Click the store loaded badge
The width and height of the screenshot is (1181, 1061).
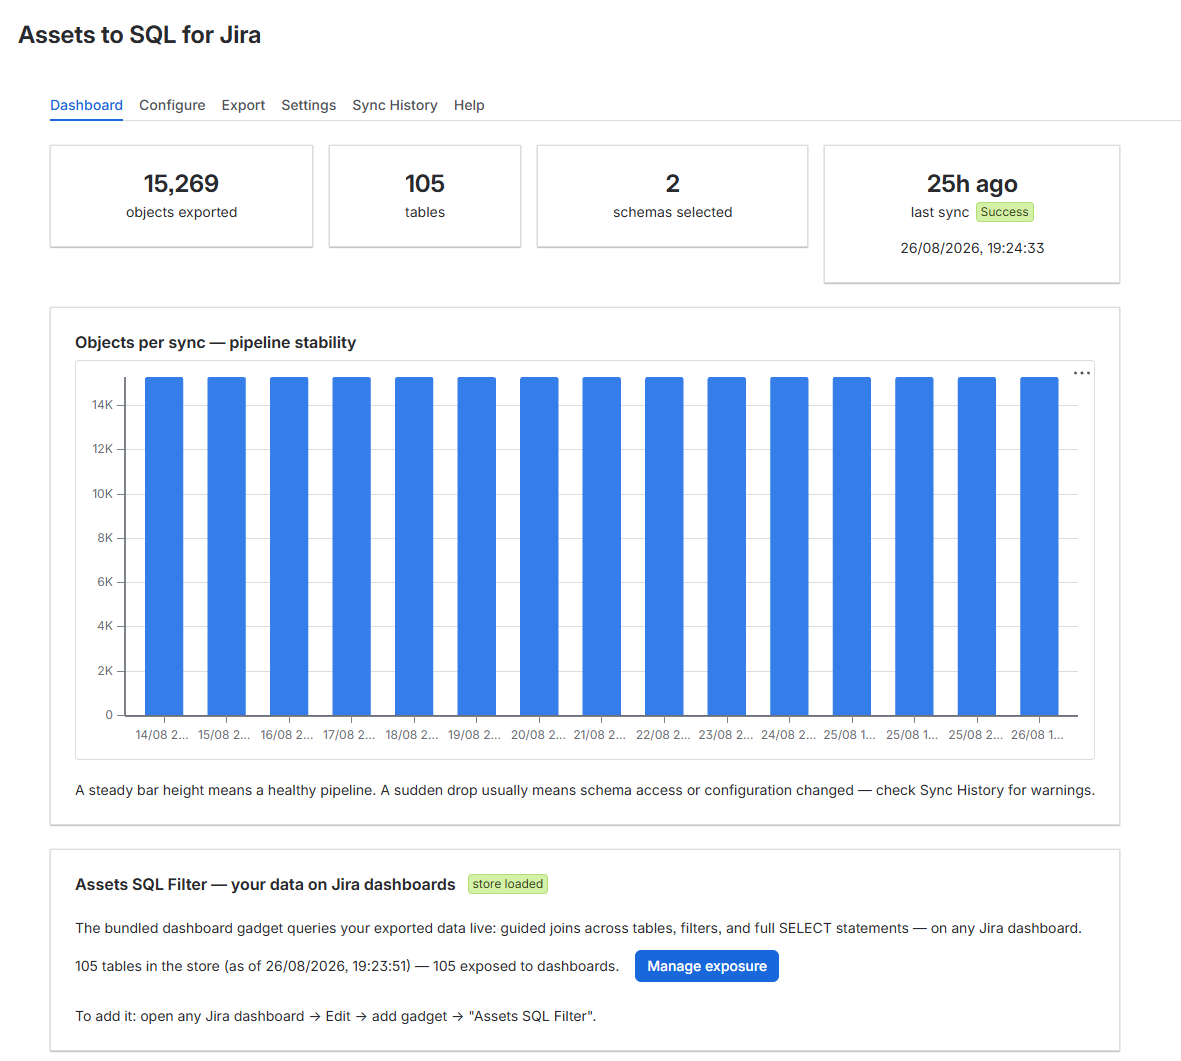tap(508, 884)
